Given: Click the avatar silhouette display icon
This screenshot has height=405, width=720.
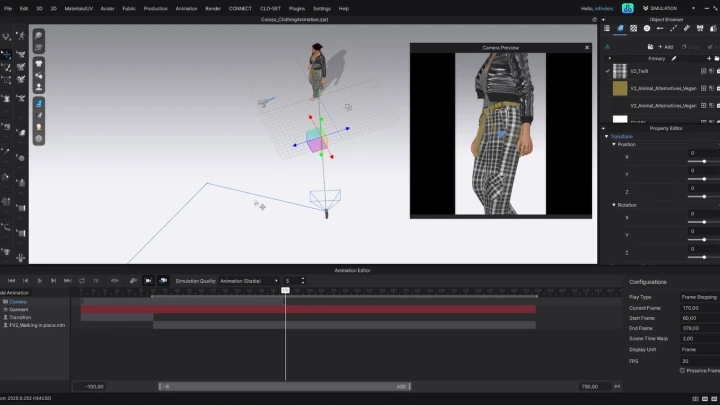Looking at the screenshot, I should click(39, 87).
